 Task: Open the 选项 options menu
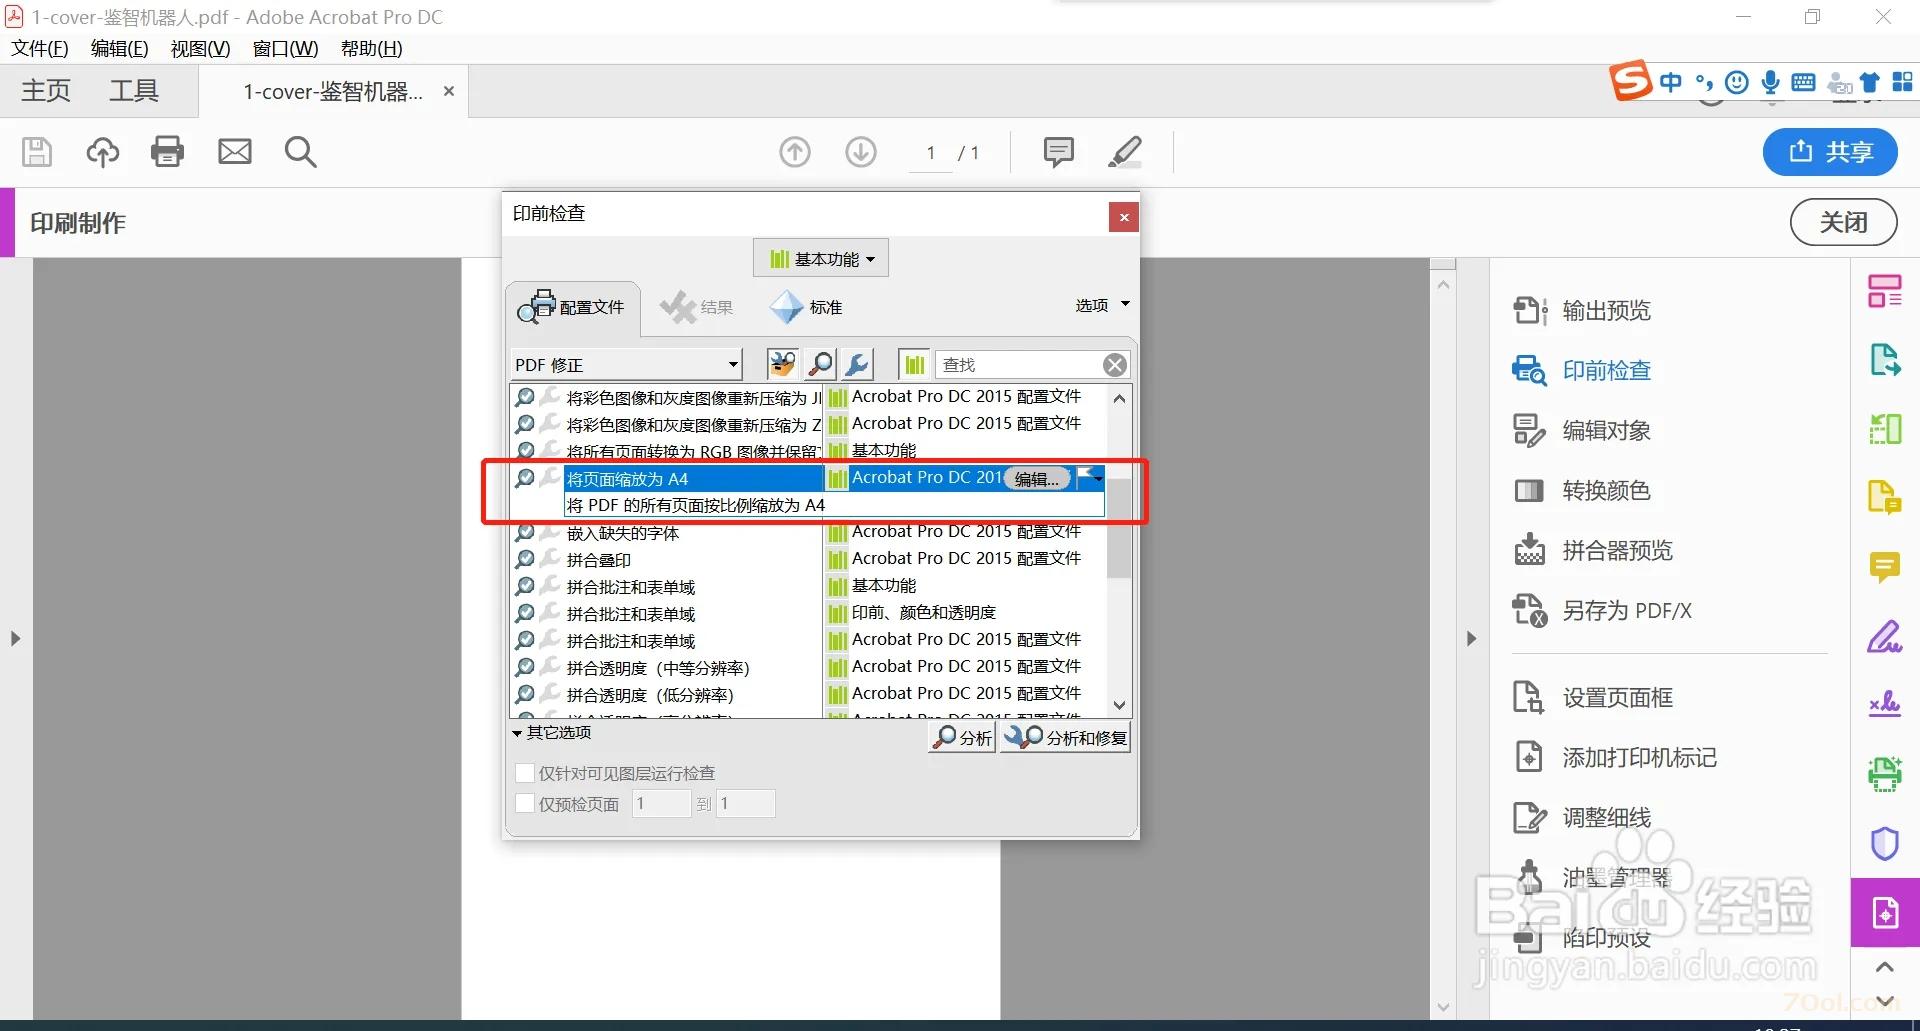coord(1102,305)
